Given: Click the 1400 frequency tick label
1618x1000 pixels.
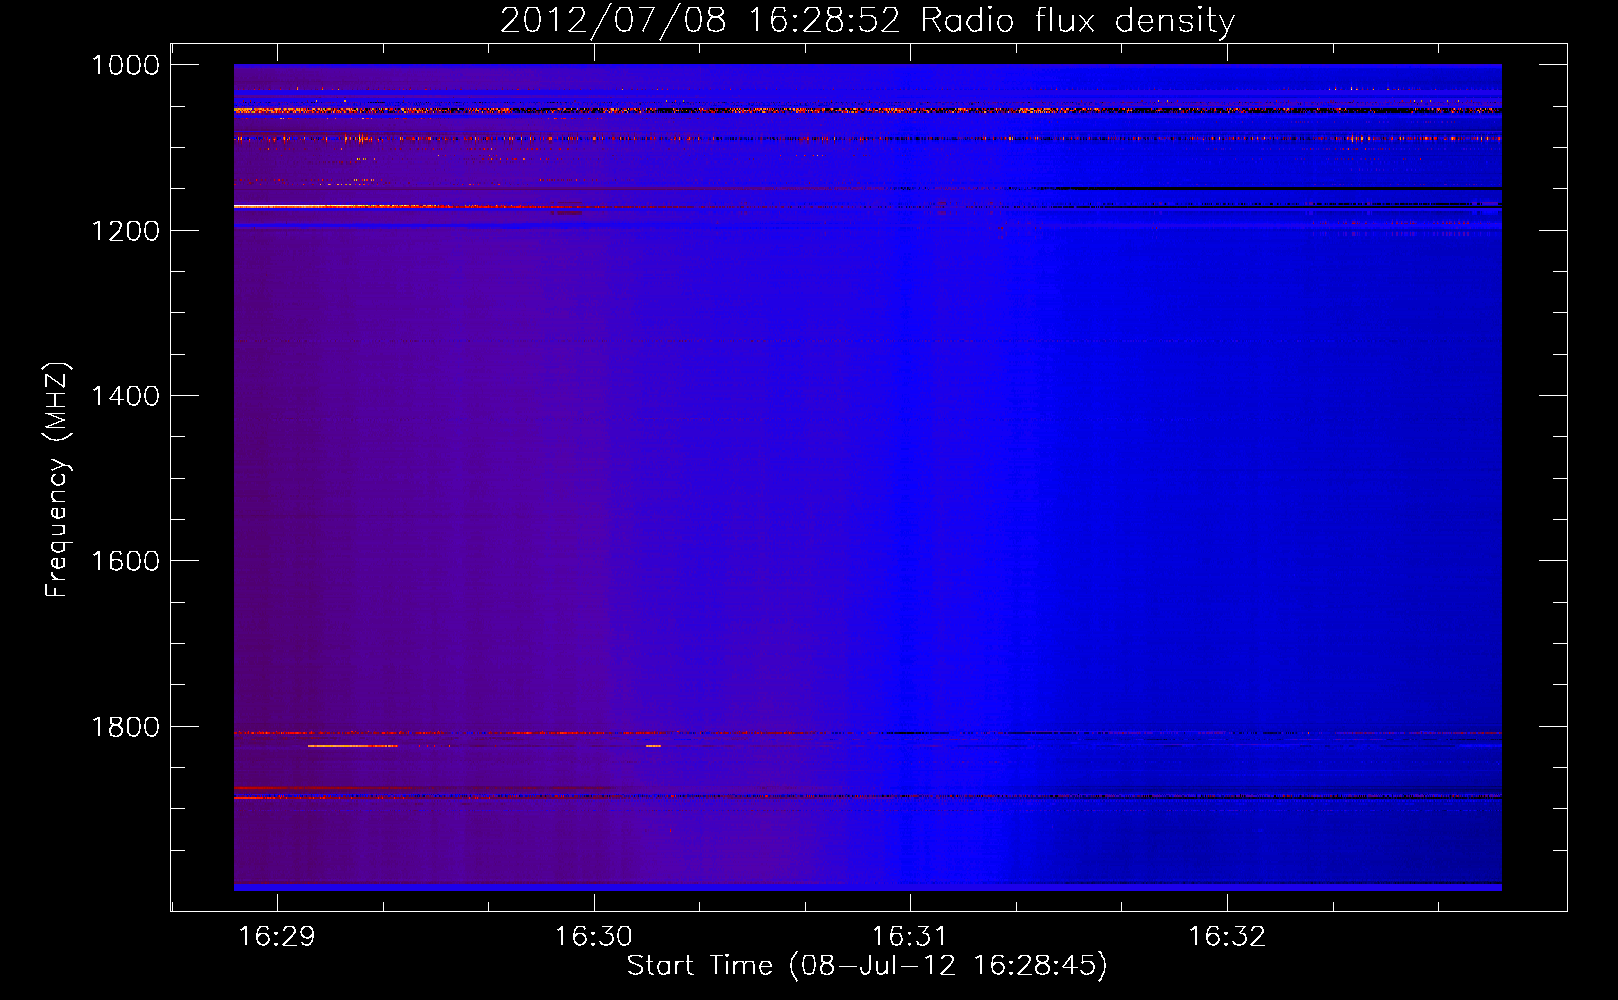Looking at the screenshot, I should [125, 396].
